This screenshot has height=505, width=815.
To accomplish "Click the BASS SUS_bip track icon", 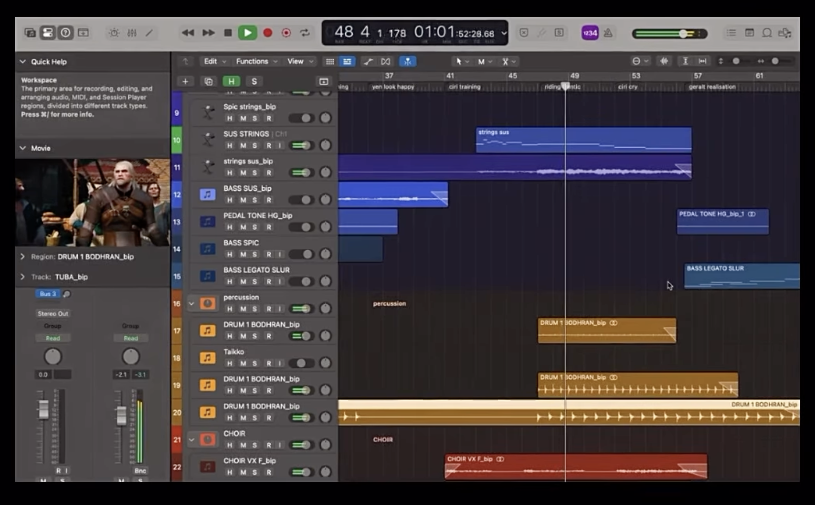I will [207, 194].
